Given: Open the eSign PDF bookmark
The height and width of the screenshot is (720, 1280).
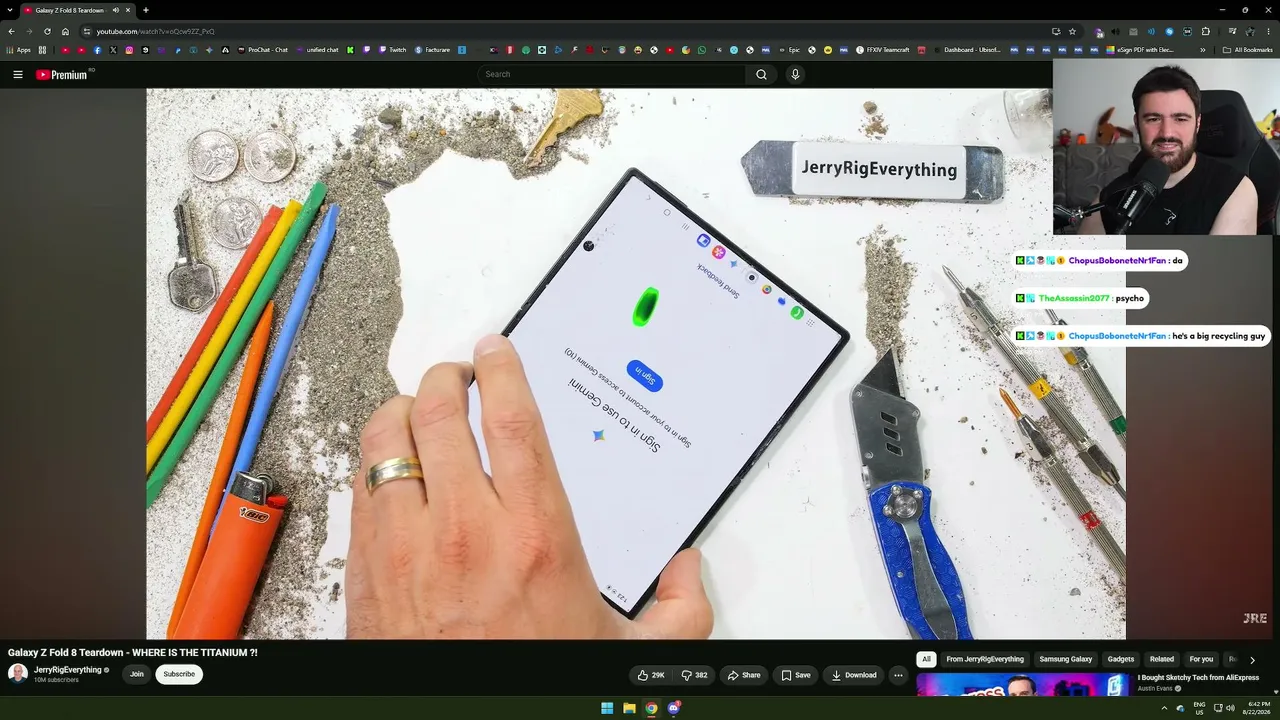Looking at the screenshot, I should (x=1140, y=50).
